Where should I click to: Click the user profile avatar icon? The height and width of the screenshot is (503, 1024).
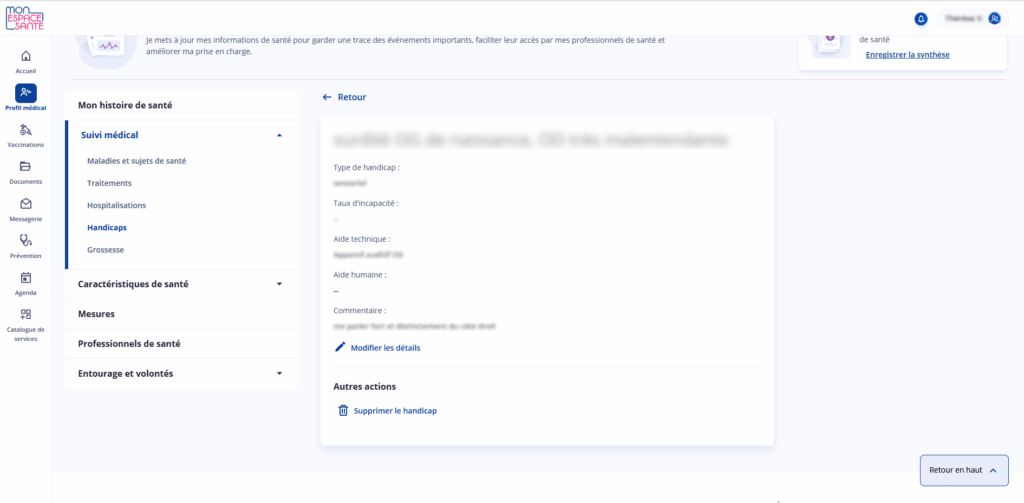994,18
